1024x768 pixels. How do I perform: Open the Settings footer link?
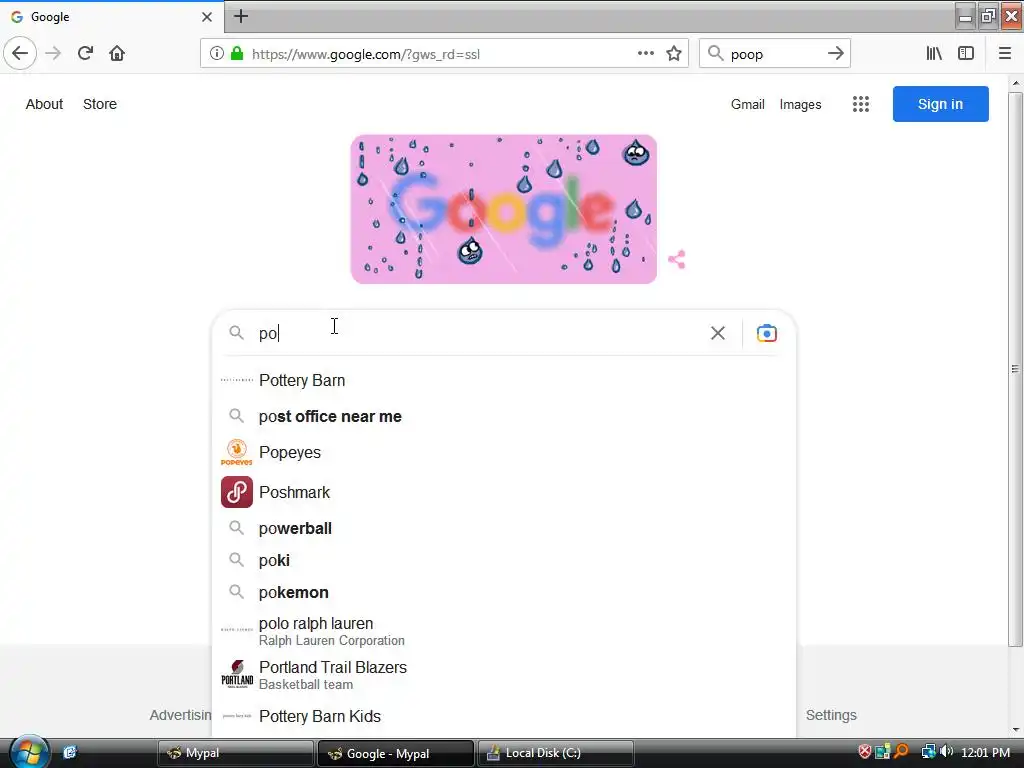coord(831,715)
